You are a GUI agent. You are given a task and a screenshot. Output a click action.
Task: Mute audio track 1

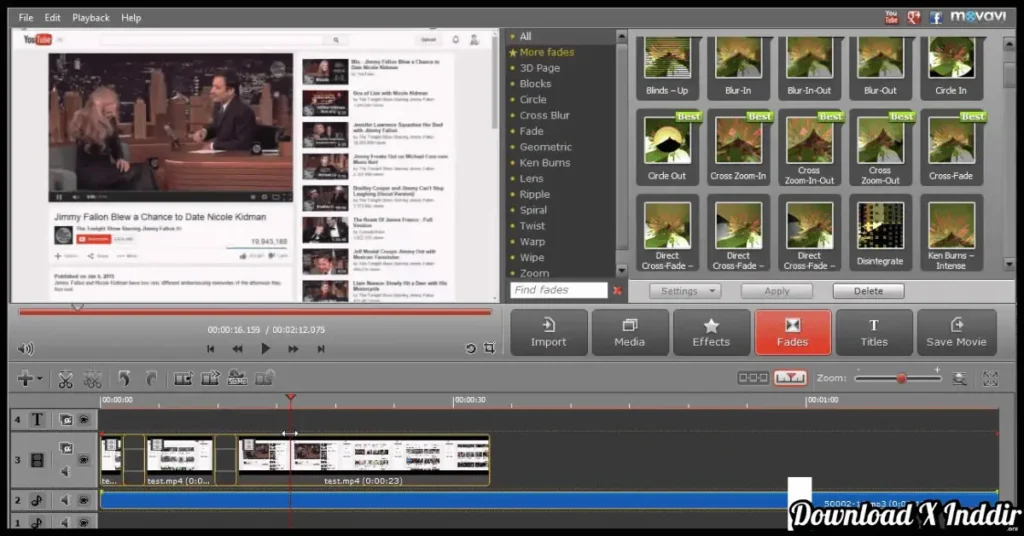[65, 522]
